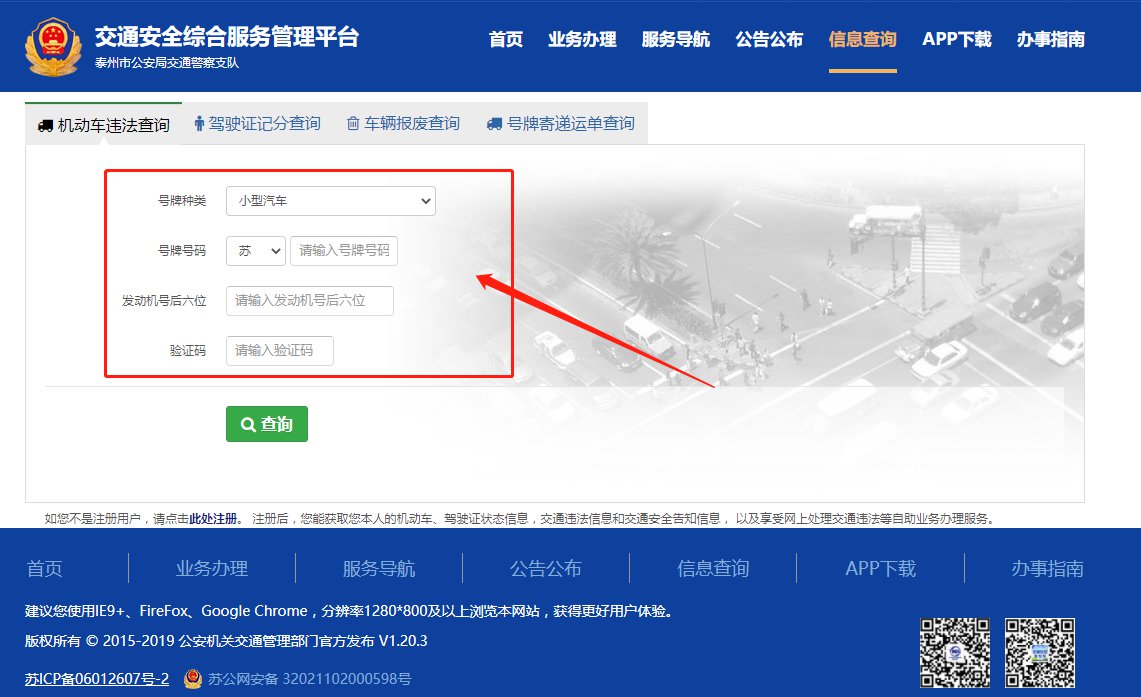Open the 苏ICP备06012607号-2 link
This screenshot has height=697, width=1141.
coord(96,679)
